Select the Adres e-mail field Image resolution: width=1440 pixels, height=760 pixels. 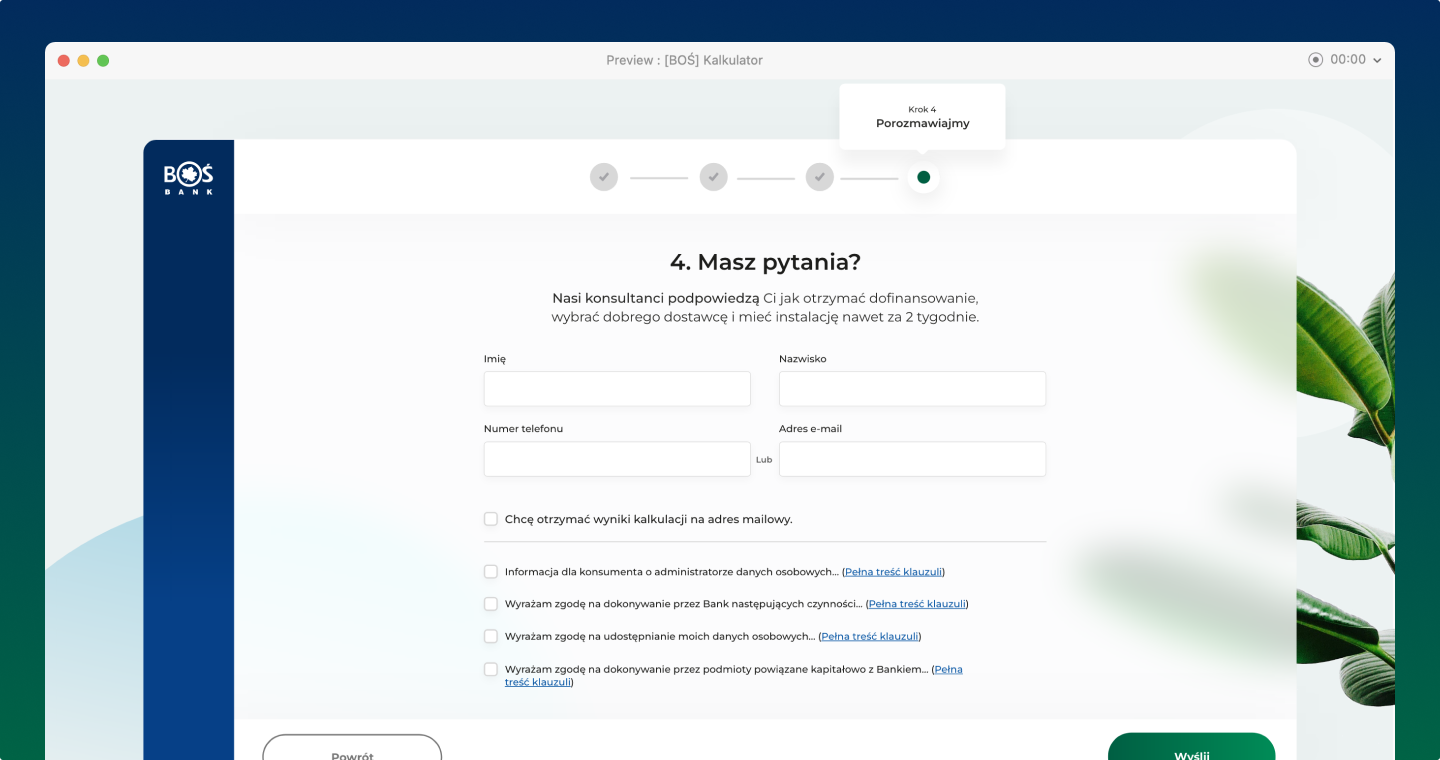tap(912, 459)
